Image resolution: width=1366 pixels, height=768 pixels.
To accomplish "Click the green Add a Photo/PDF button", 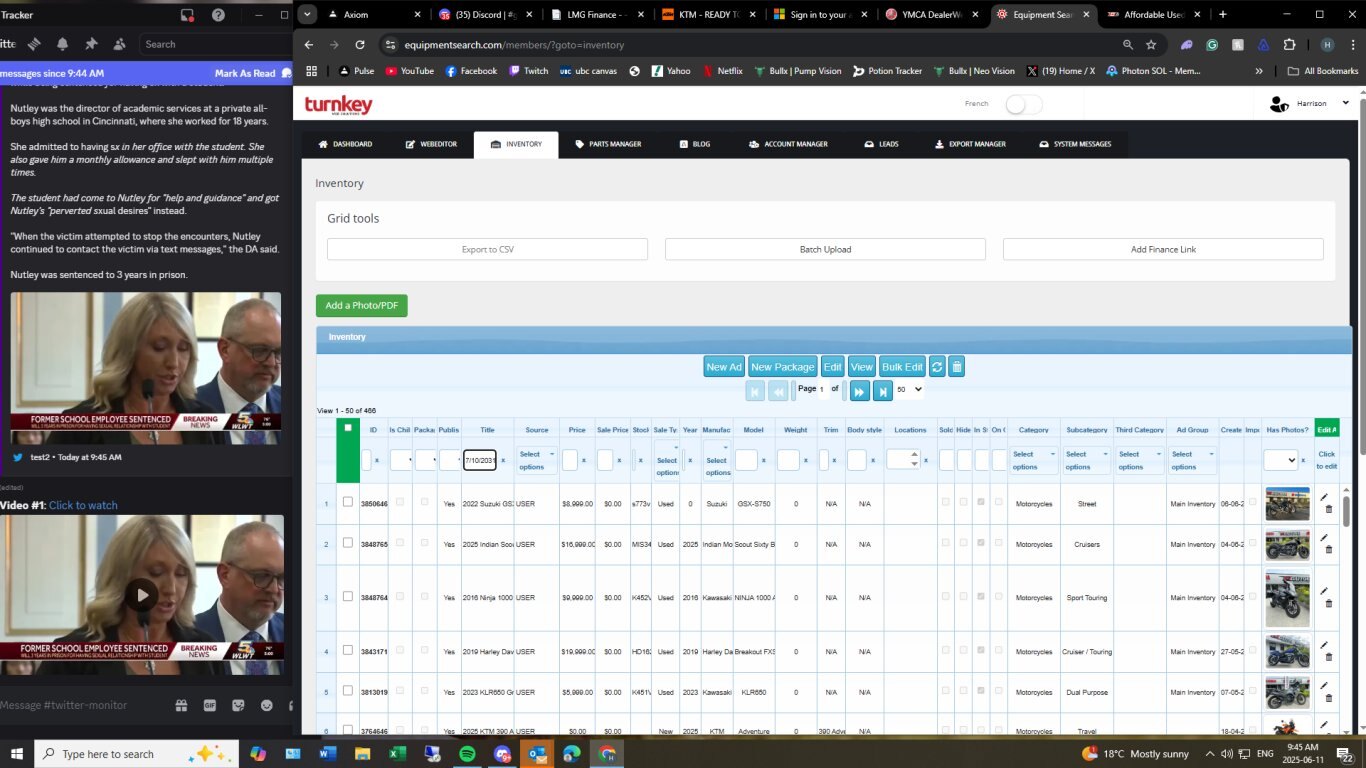I will pos(362,305).
